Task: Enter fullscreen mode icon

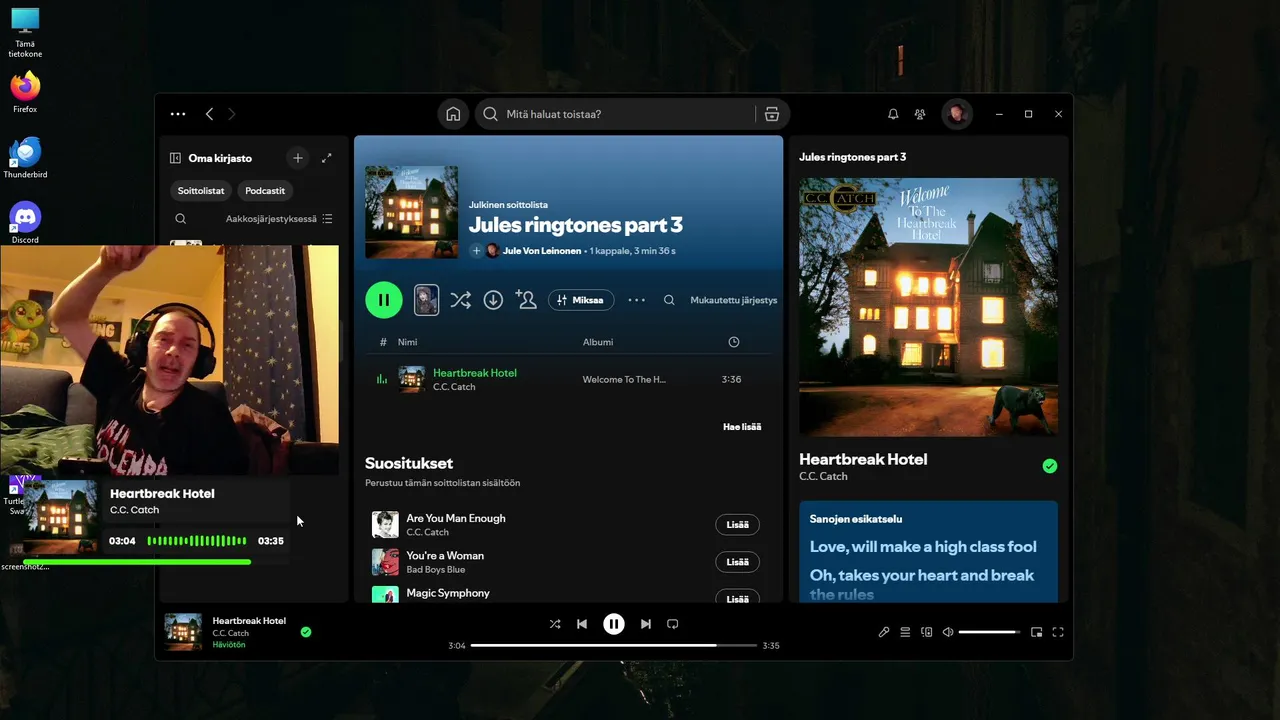Action: [1058, 632]
